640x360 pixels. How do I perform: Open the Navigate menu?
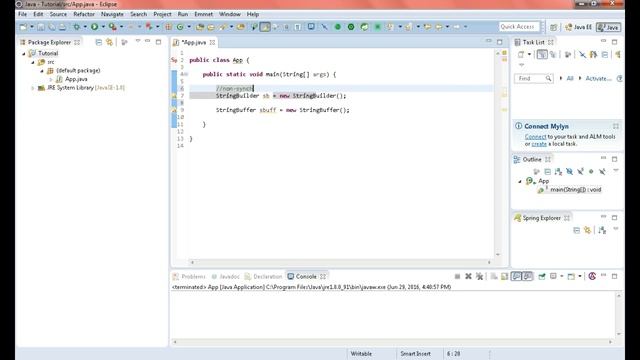coord(112,14)
